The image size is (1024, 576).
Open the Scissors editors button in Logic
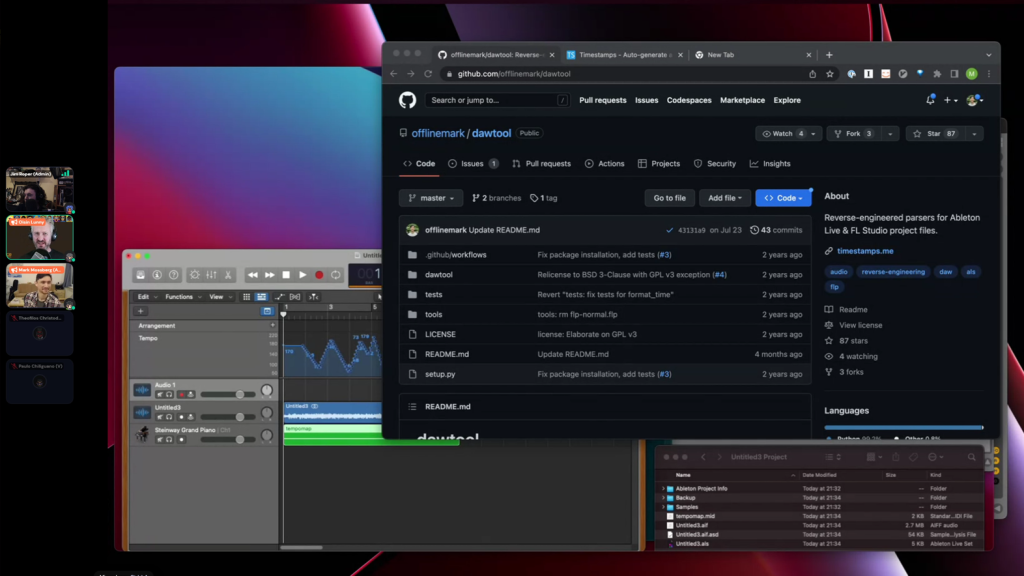pyautogui.click(x=228, y=275)
